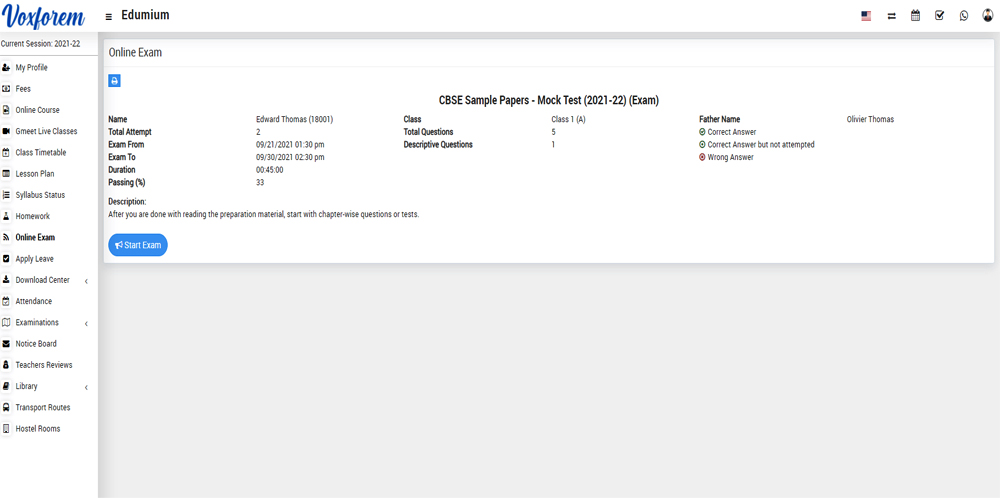The width and height of the screenshot is (1000, 498).
Task: Go to Gmeet Live Classes
Action: [46, 131]
